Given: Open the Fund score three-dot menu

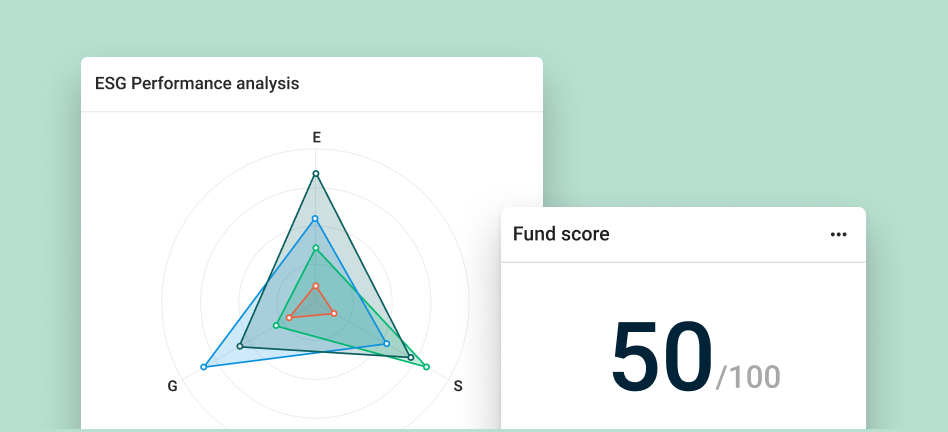Looking at the screenshot, I should coord(838,235).
